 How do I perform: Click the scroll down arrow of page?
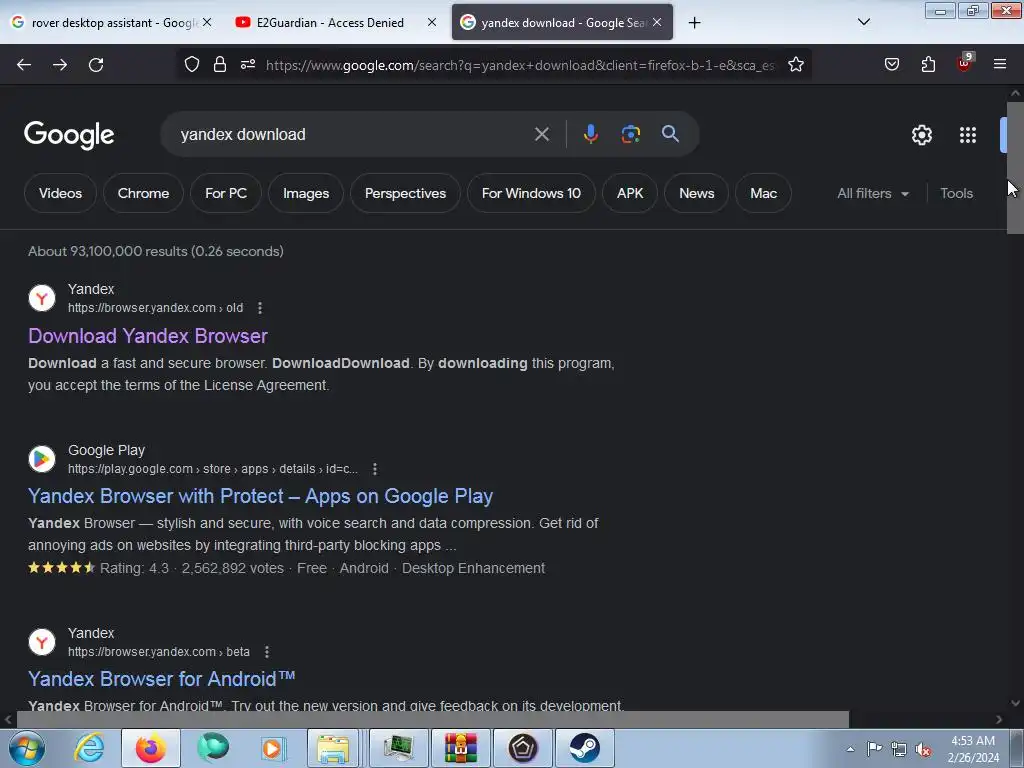1015,703
